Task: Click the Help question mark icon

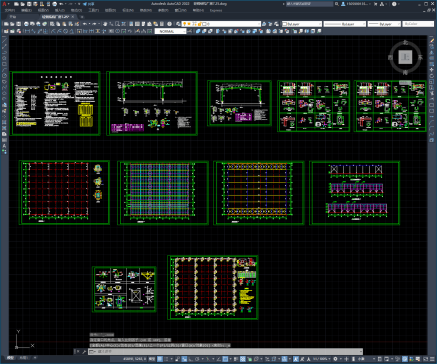Action: [394, 4]
